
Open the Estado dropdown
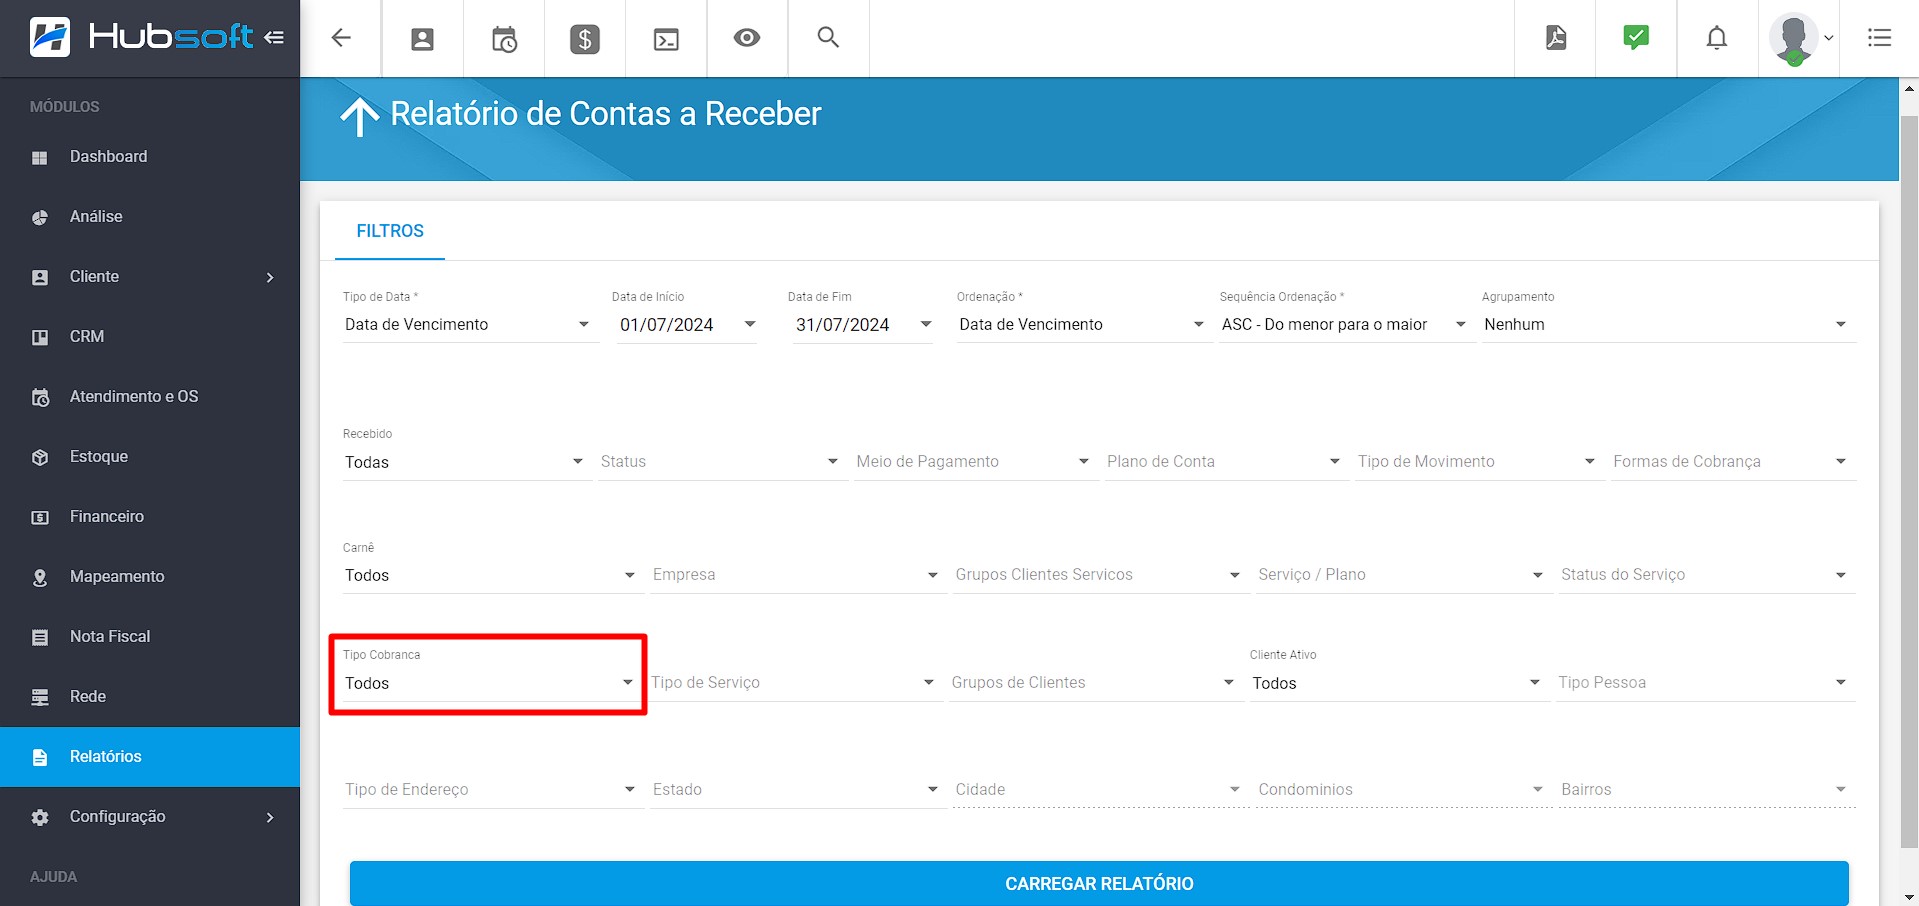[x=798, y=790]
